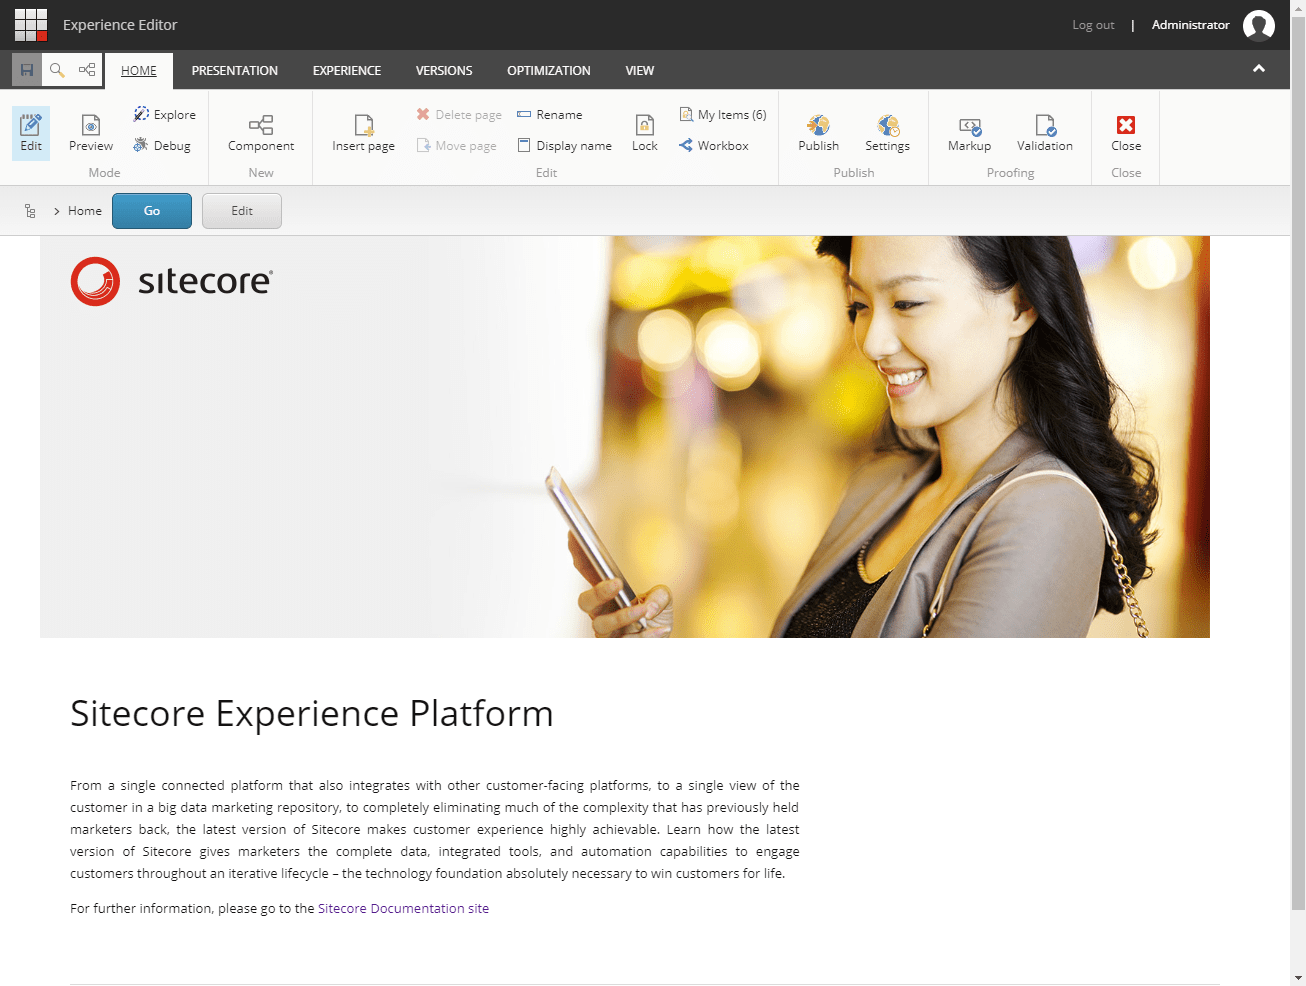Add a new Component
Viewport: 1306px width, 986px height.
click(261, 132)
